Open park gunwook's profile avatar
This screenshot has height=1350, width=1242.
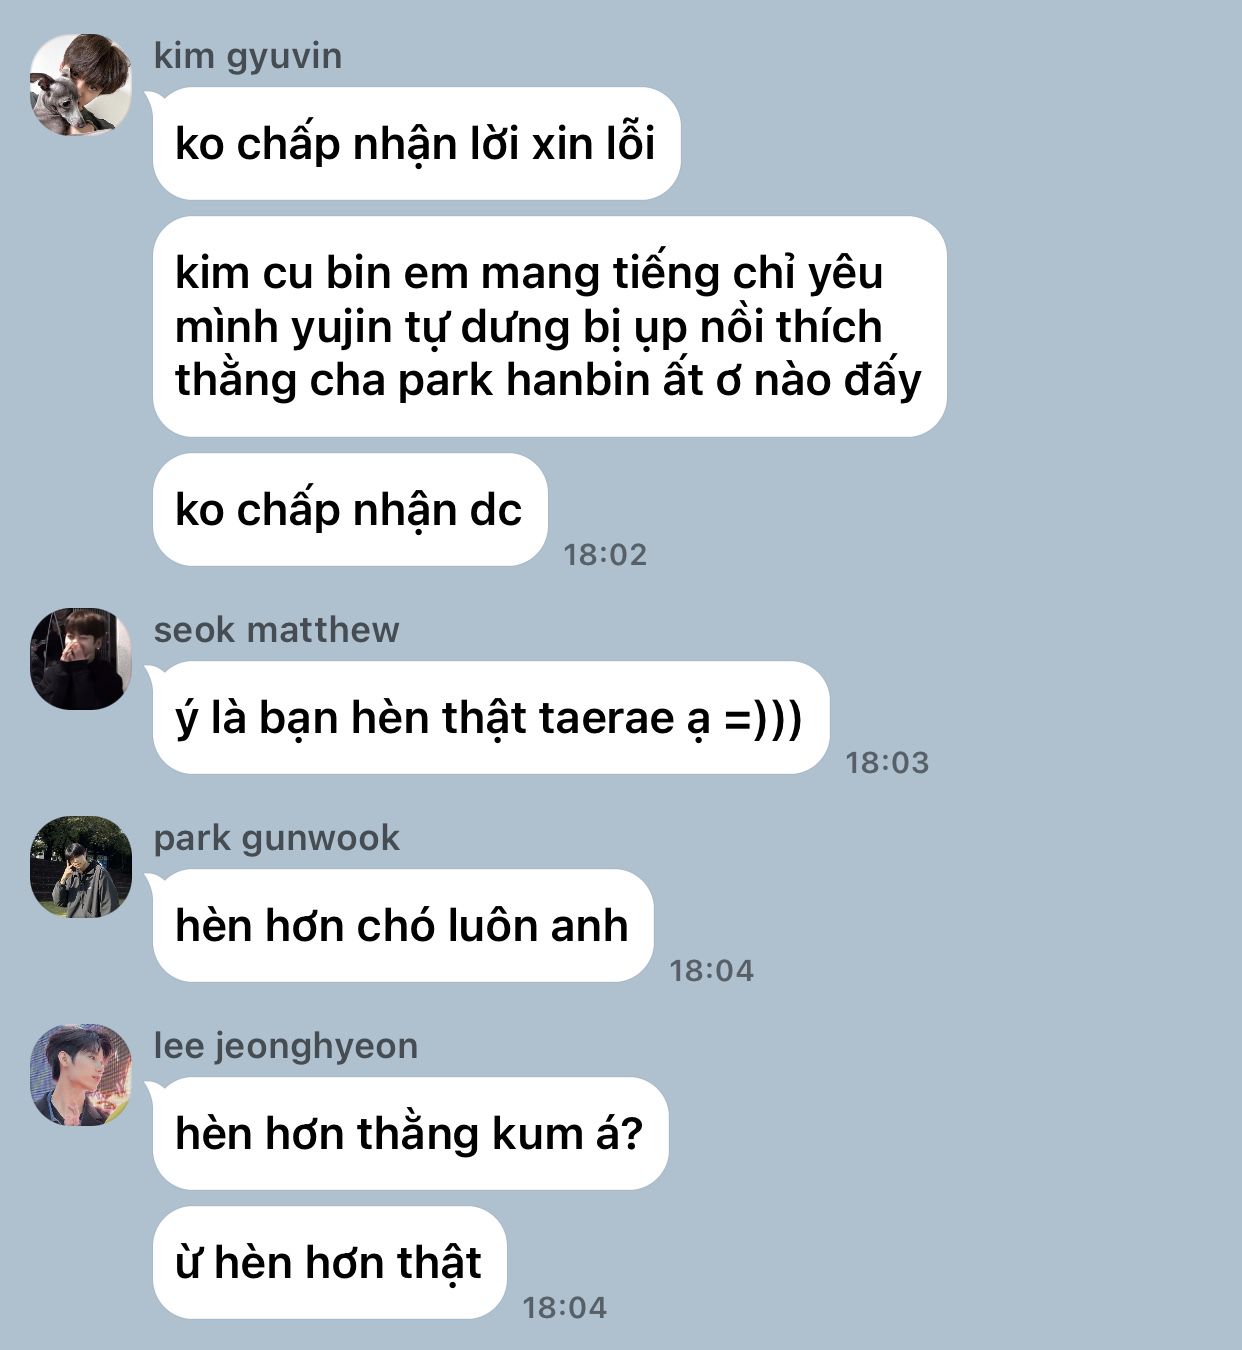(81, 867)
